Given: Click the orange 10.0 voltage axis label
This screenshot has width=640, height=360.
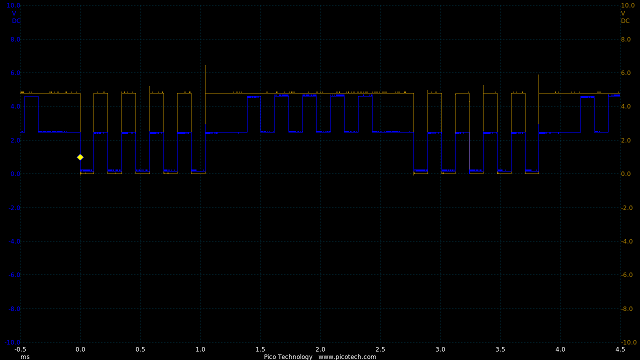Looking at the screenshot, I should click(627, 5).
